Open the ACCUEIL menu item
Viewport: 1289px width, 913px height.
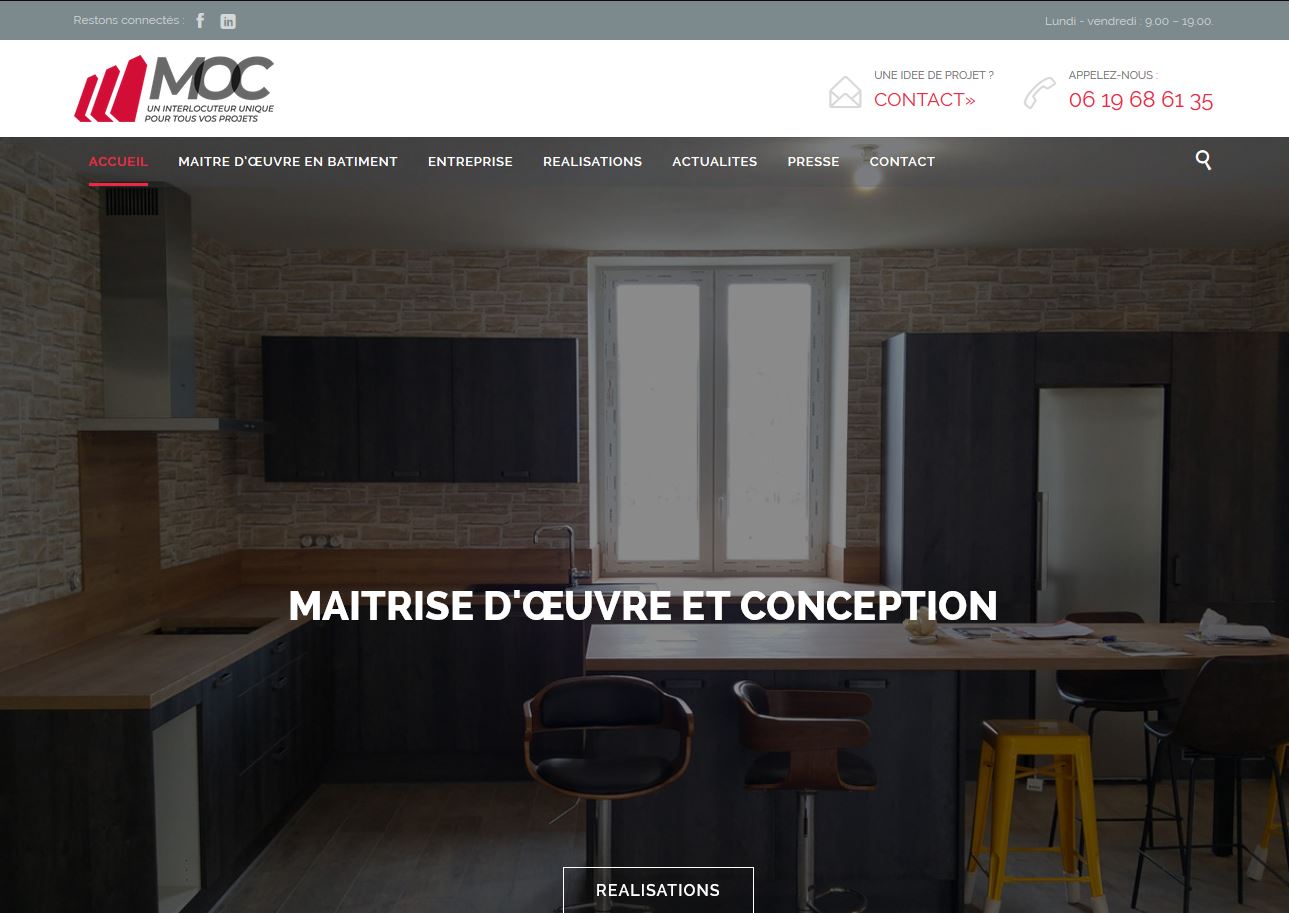[118, 161]
